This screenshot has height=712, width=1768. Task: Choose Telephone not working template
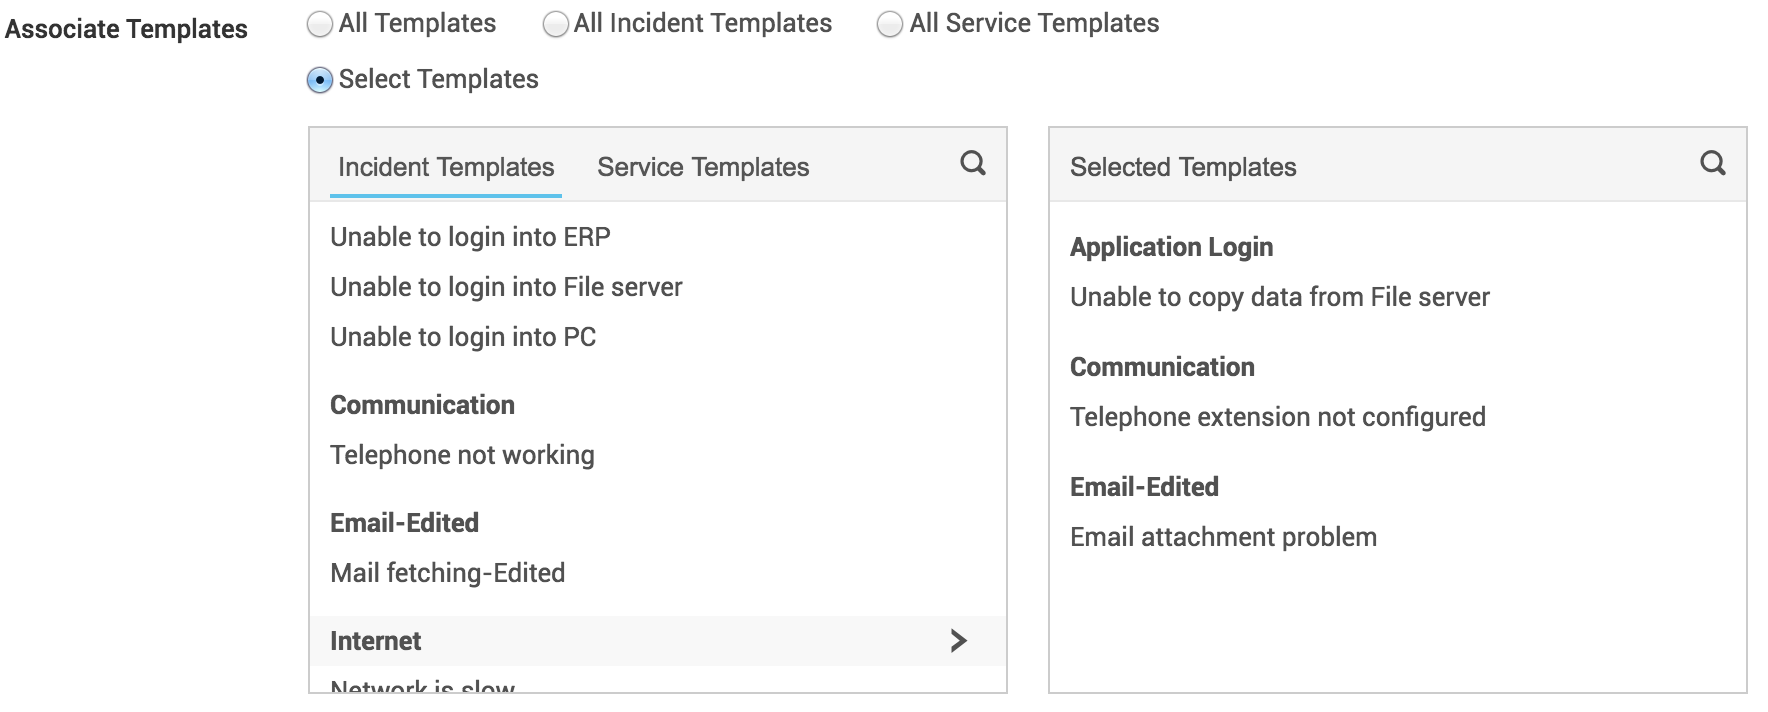tap(462, 455)
